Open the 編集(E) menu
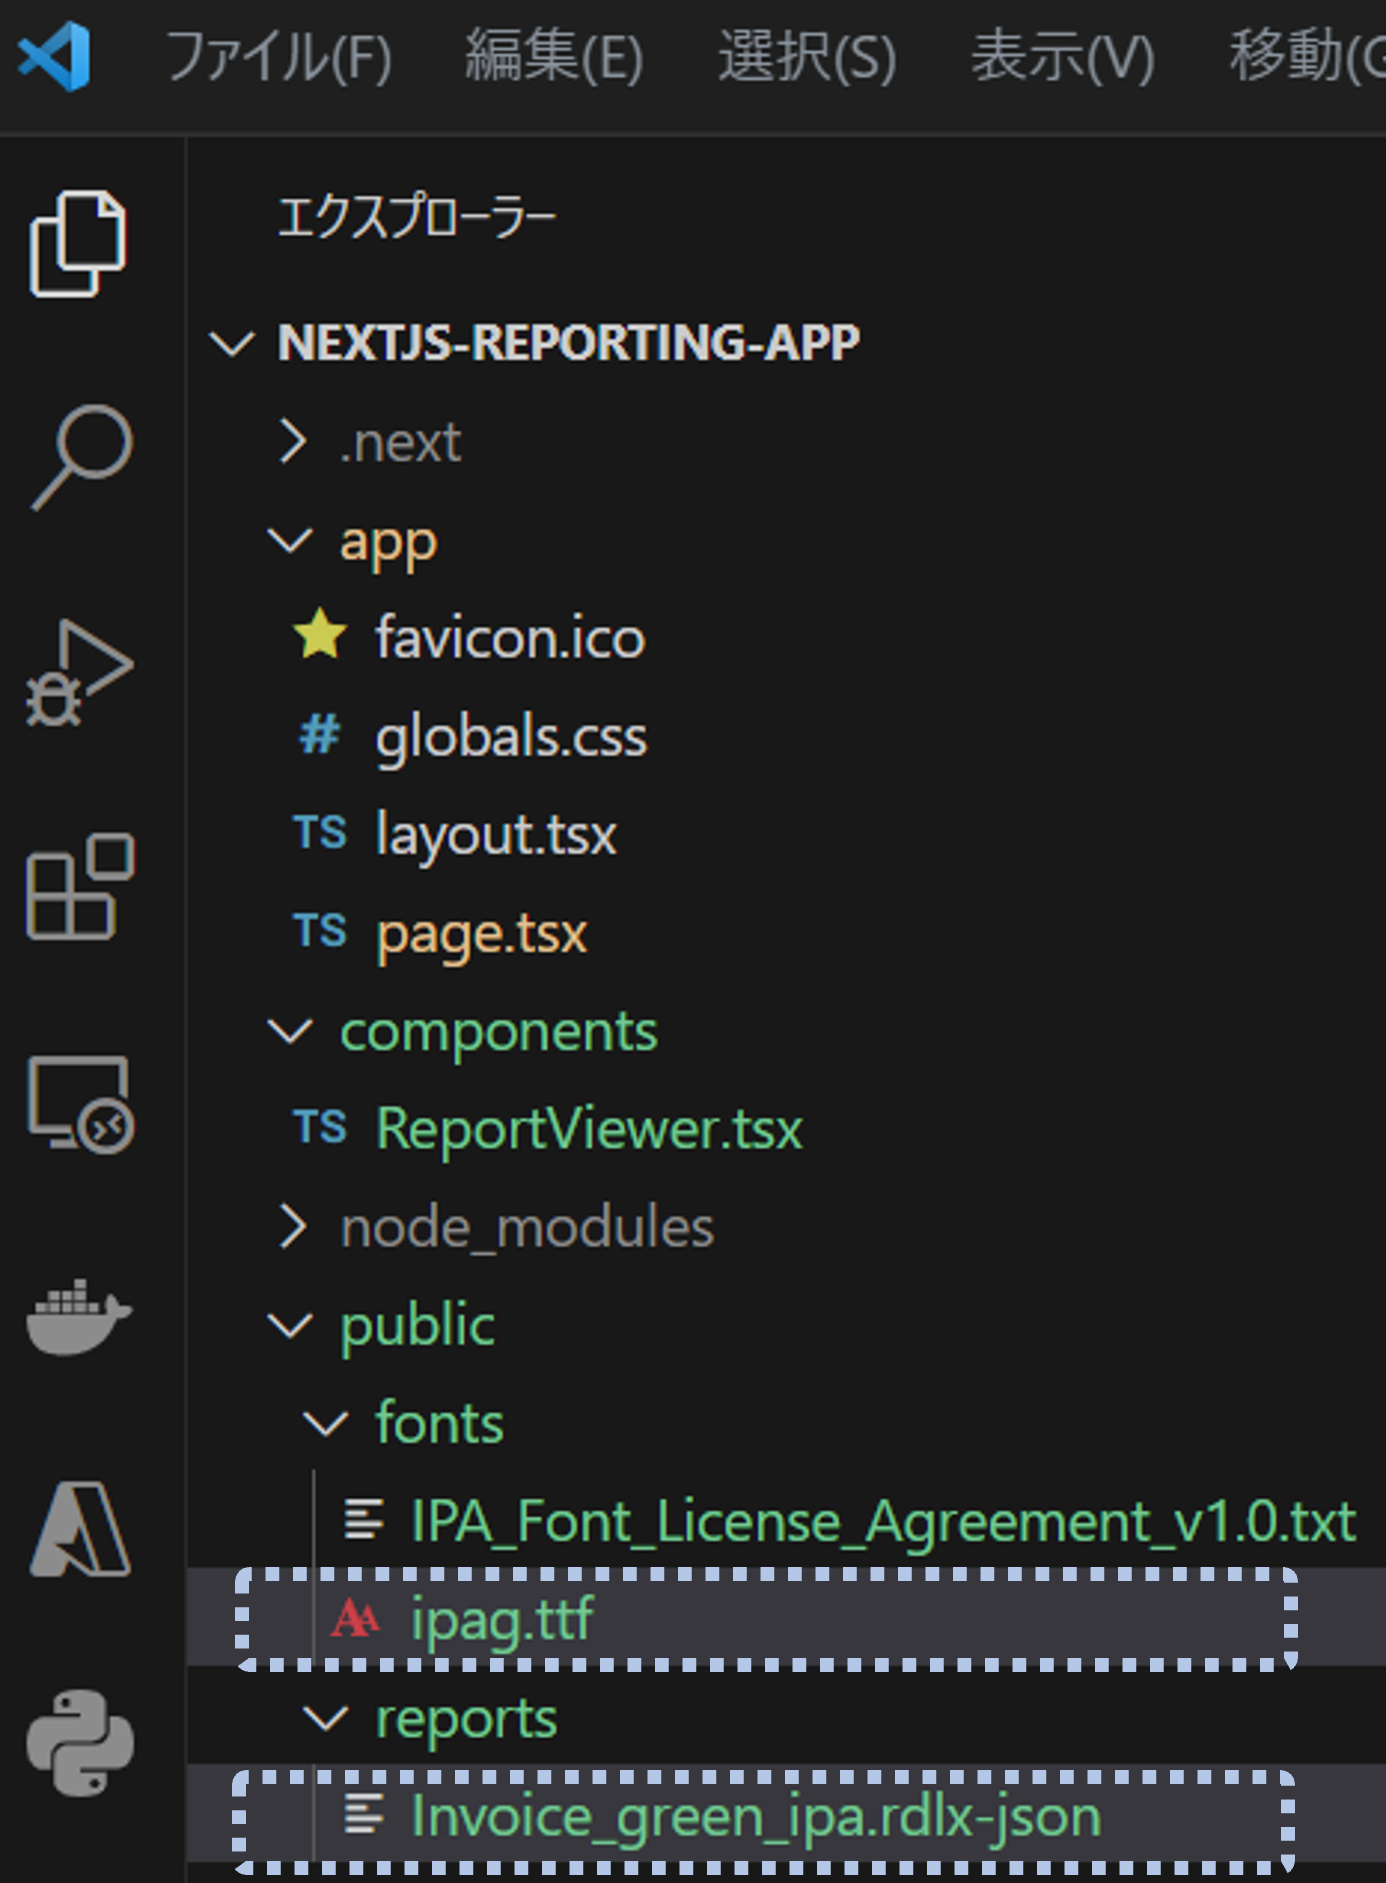This screenshot has width=1386, height=1883. pos(555,57)
